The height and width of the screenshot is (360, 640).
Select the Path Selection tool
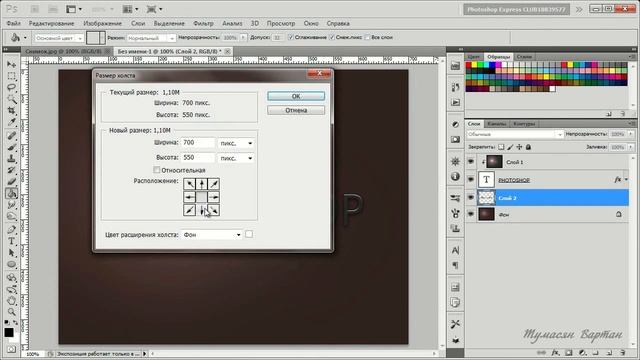pos(11,253)
